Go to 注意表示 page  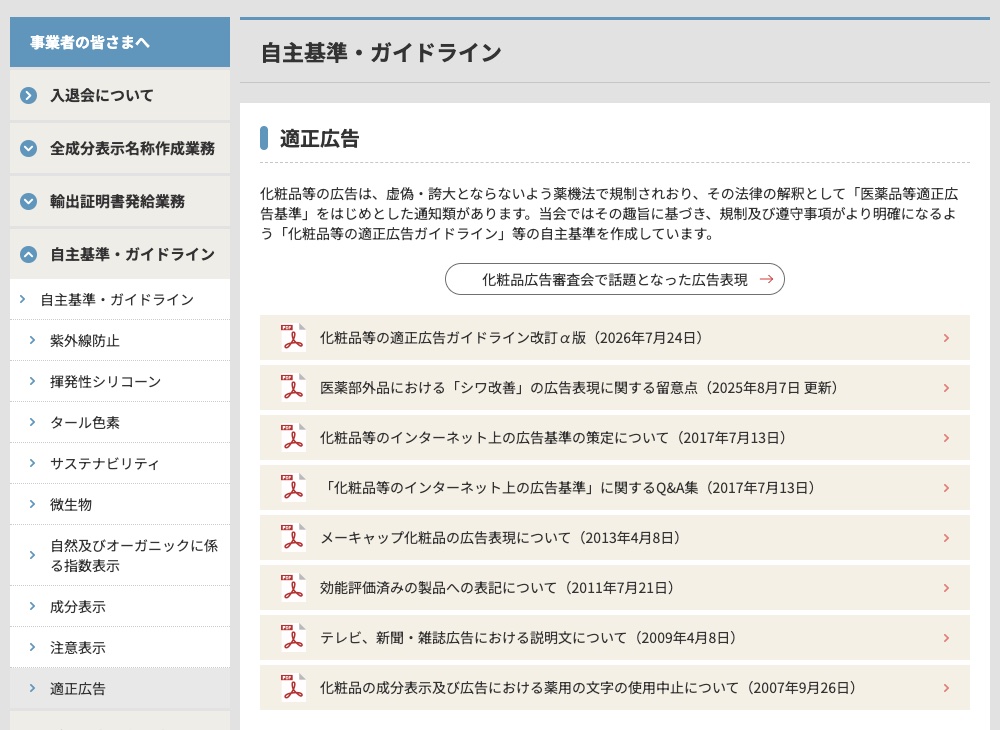point(120,648)
